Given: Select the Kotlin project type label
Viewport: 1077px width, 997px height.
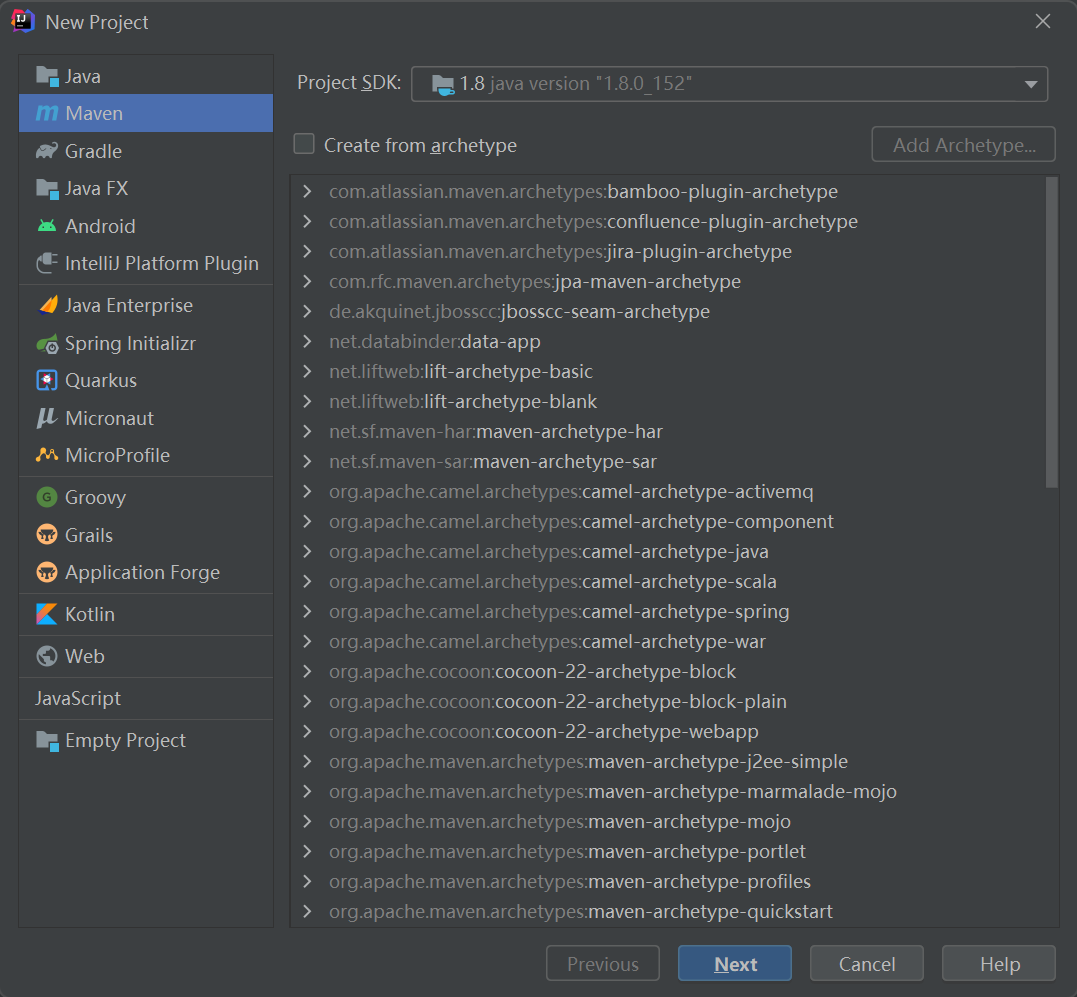Looking at the screenshot, I should pyautogui.click(x=90, y=614).
